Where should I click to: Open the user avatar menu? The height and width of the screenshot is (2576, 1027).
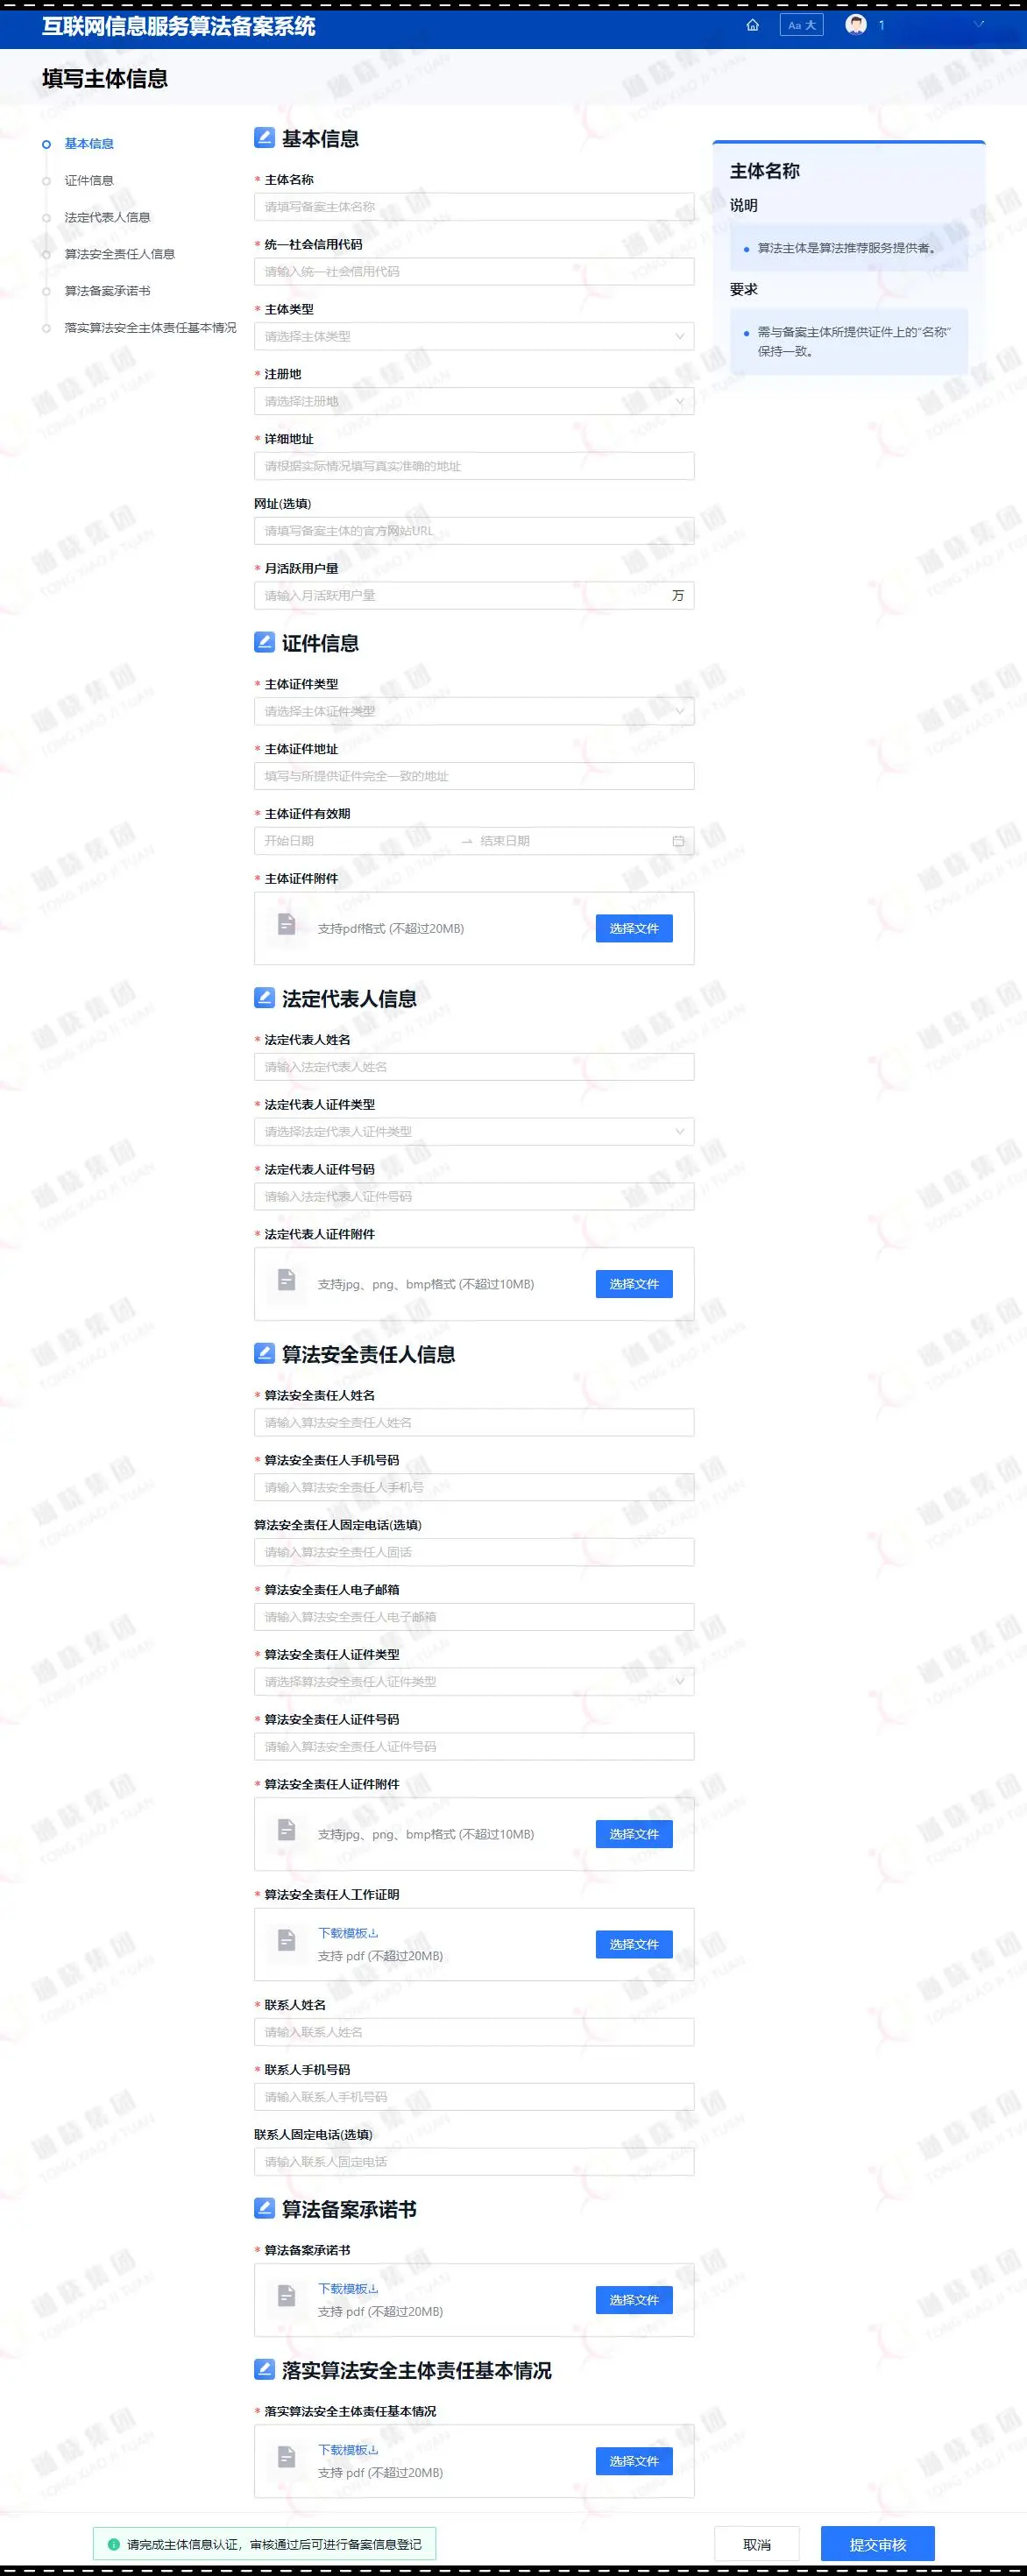(x=856, y=25)
